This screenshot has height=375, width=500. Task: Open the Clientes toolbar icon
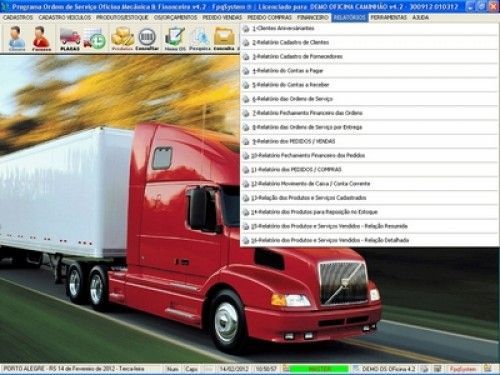[16, 38]
